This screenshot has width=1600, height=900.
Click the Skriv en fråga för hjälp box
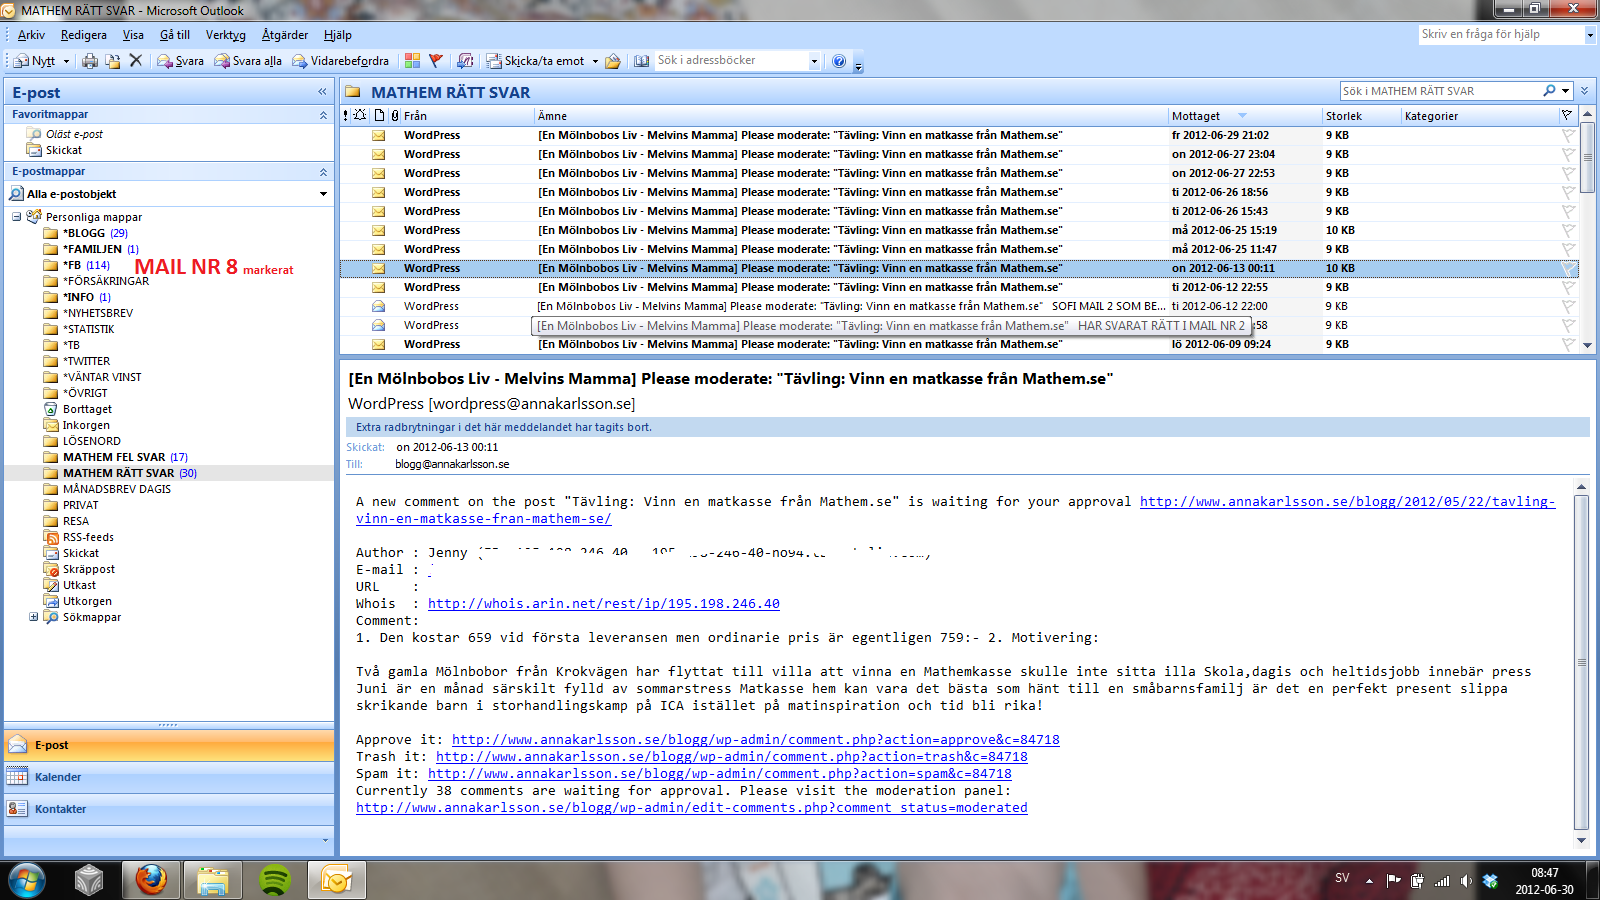pos(1501,34)
